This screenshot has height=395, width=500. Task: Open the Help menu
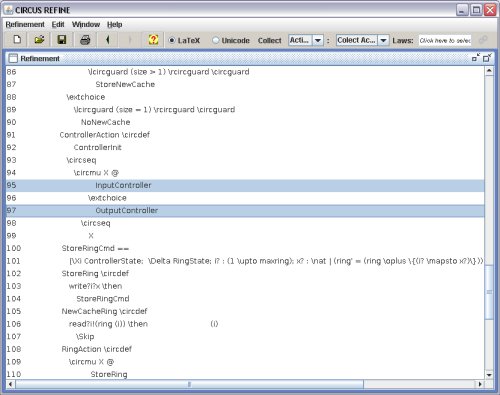coord(114,24)
